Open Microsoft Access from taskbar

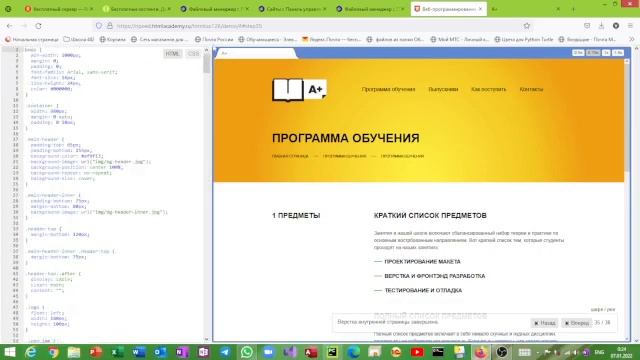(311, 352)
